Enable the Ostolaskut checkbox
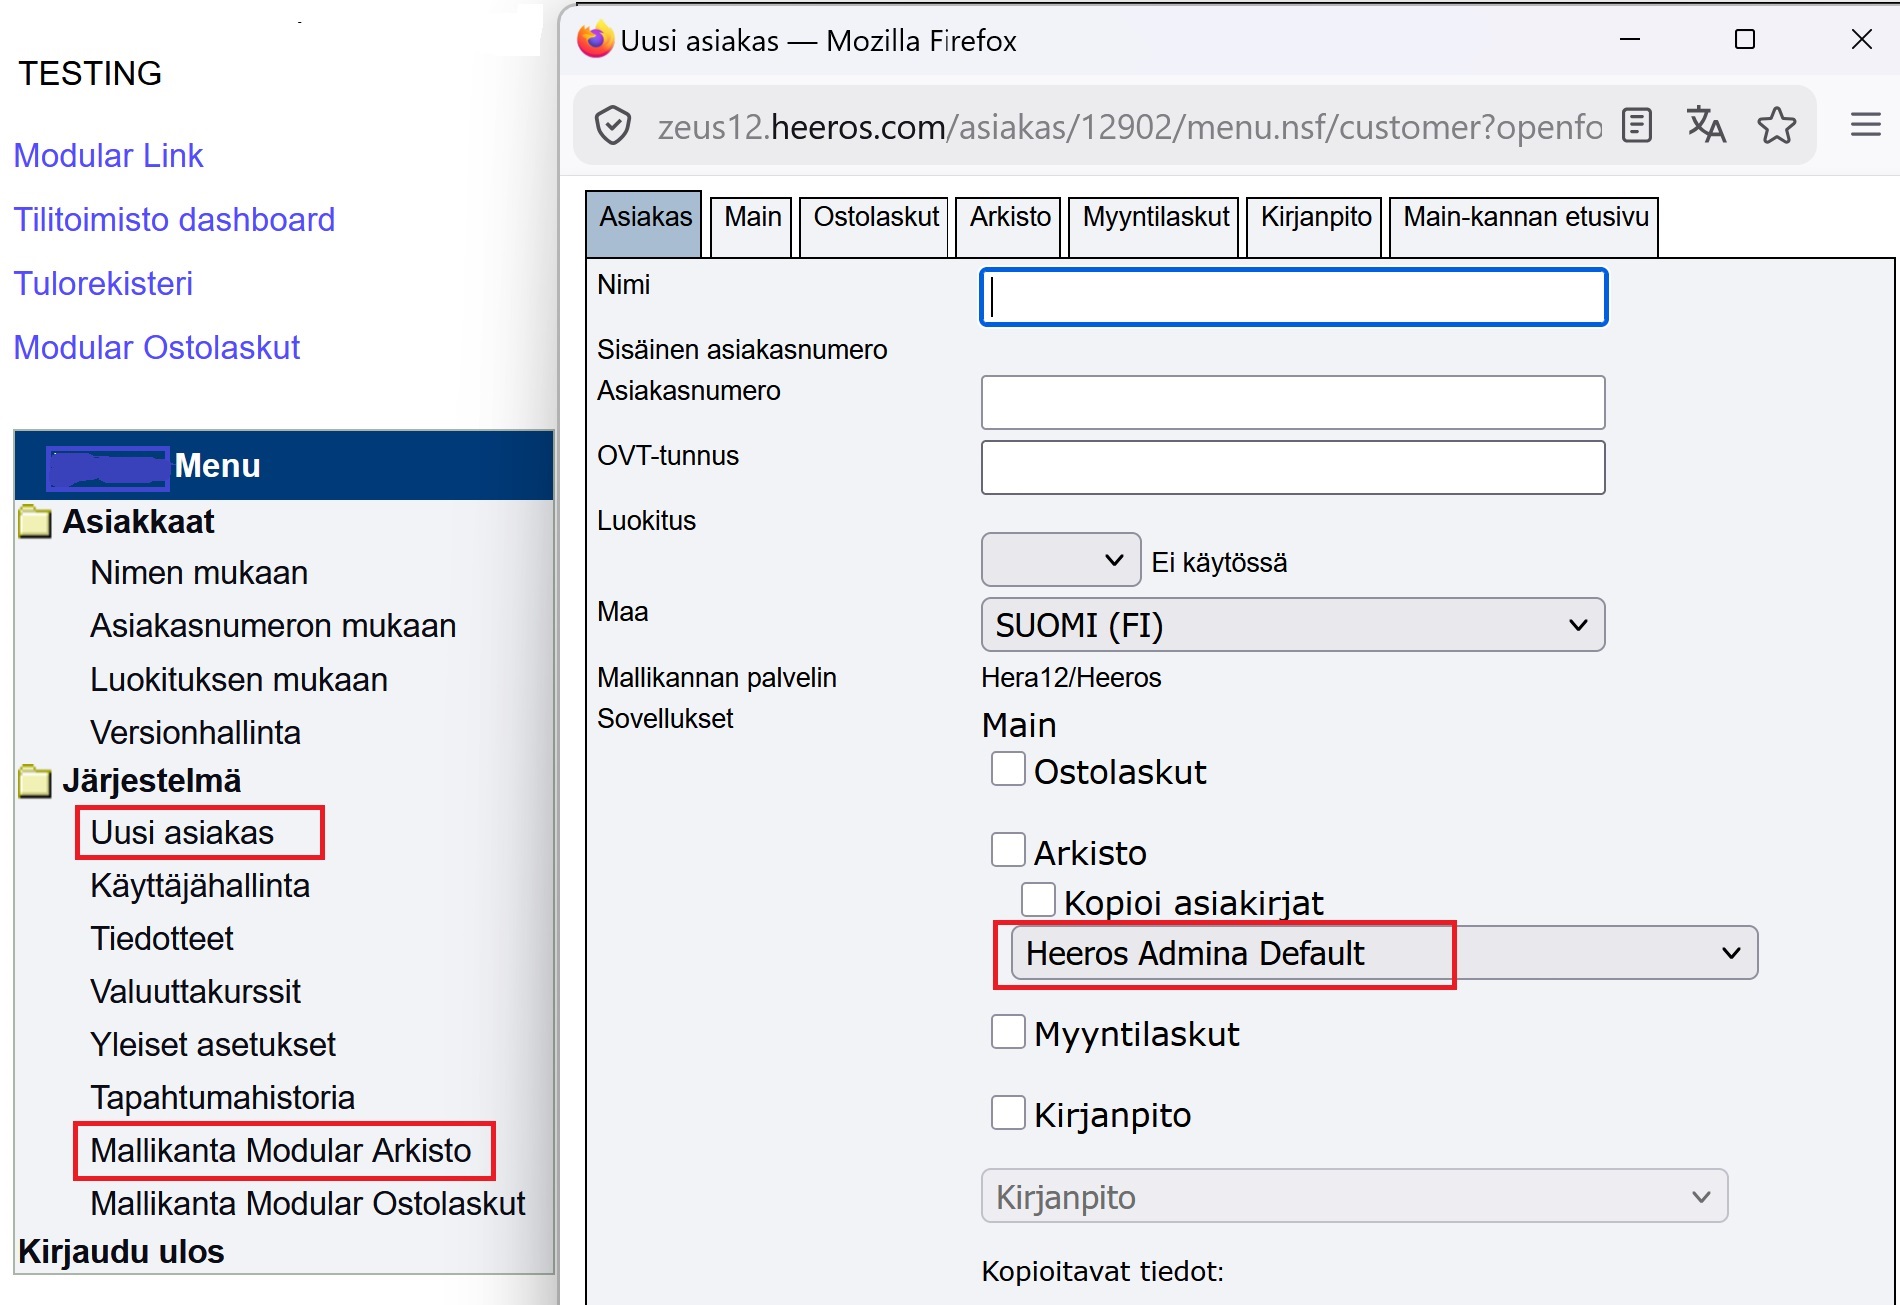The image size is (1900, 1305). pos(1008,769)
